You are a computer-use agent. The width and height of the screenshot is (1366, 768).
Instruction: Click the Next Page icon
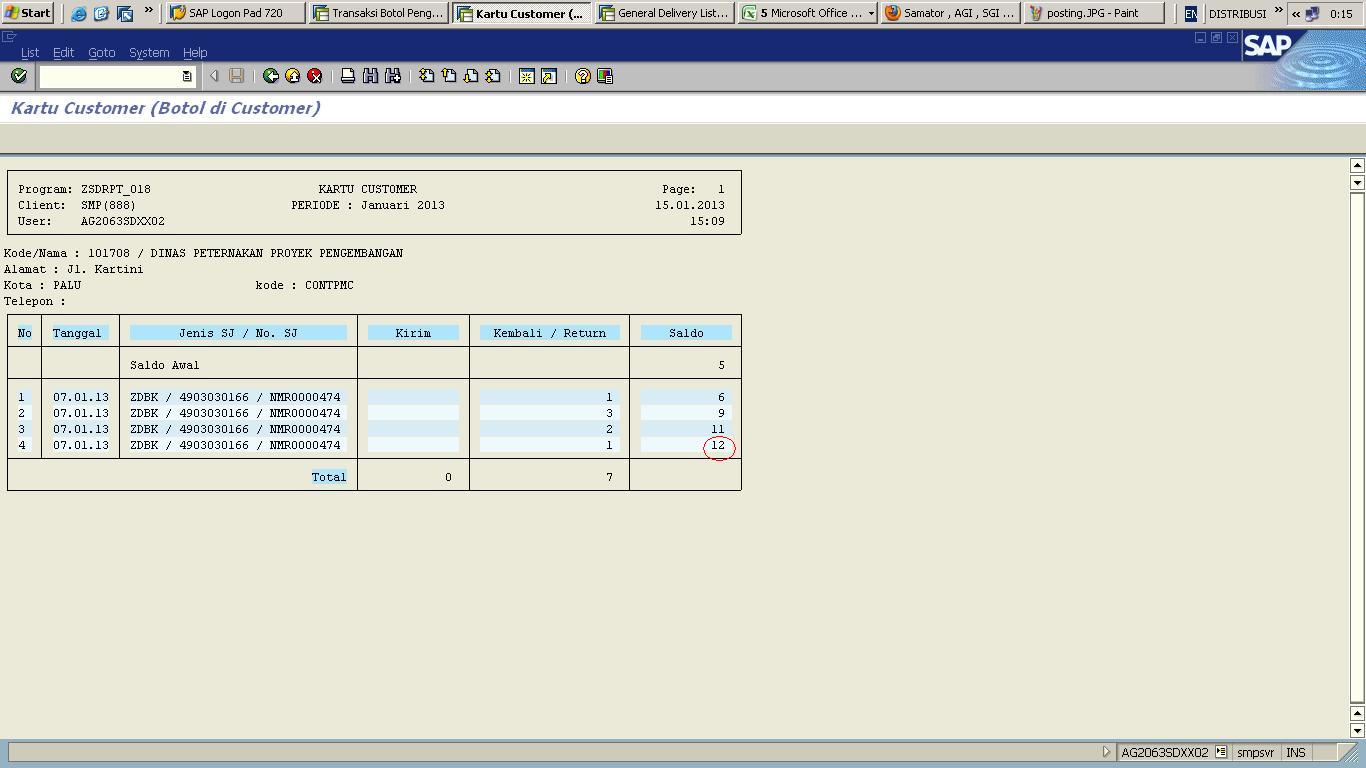[471, 76]
